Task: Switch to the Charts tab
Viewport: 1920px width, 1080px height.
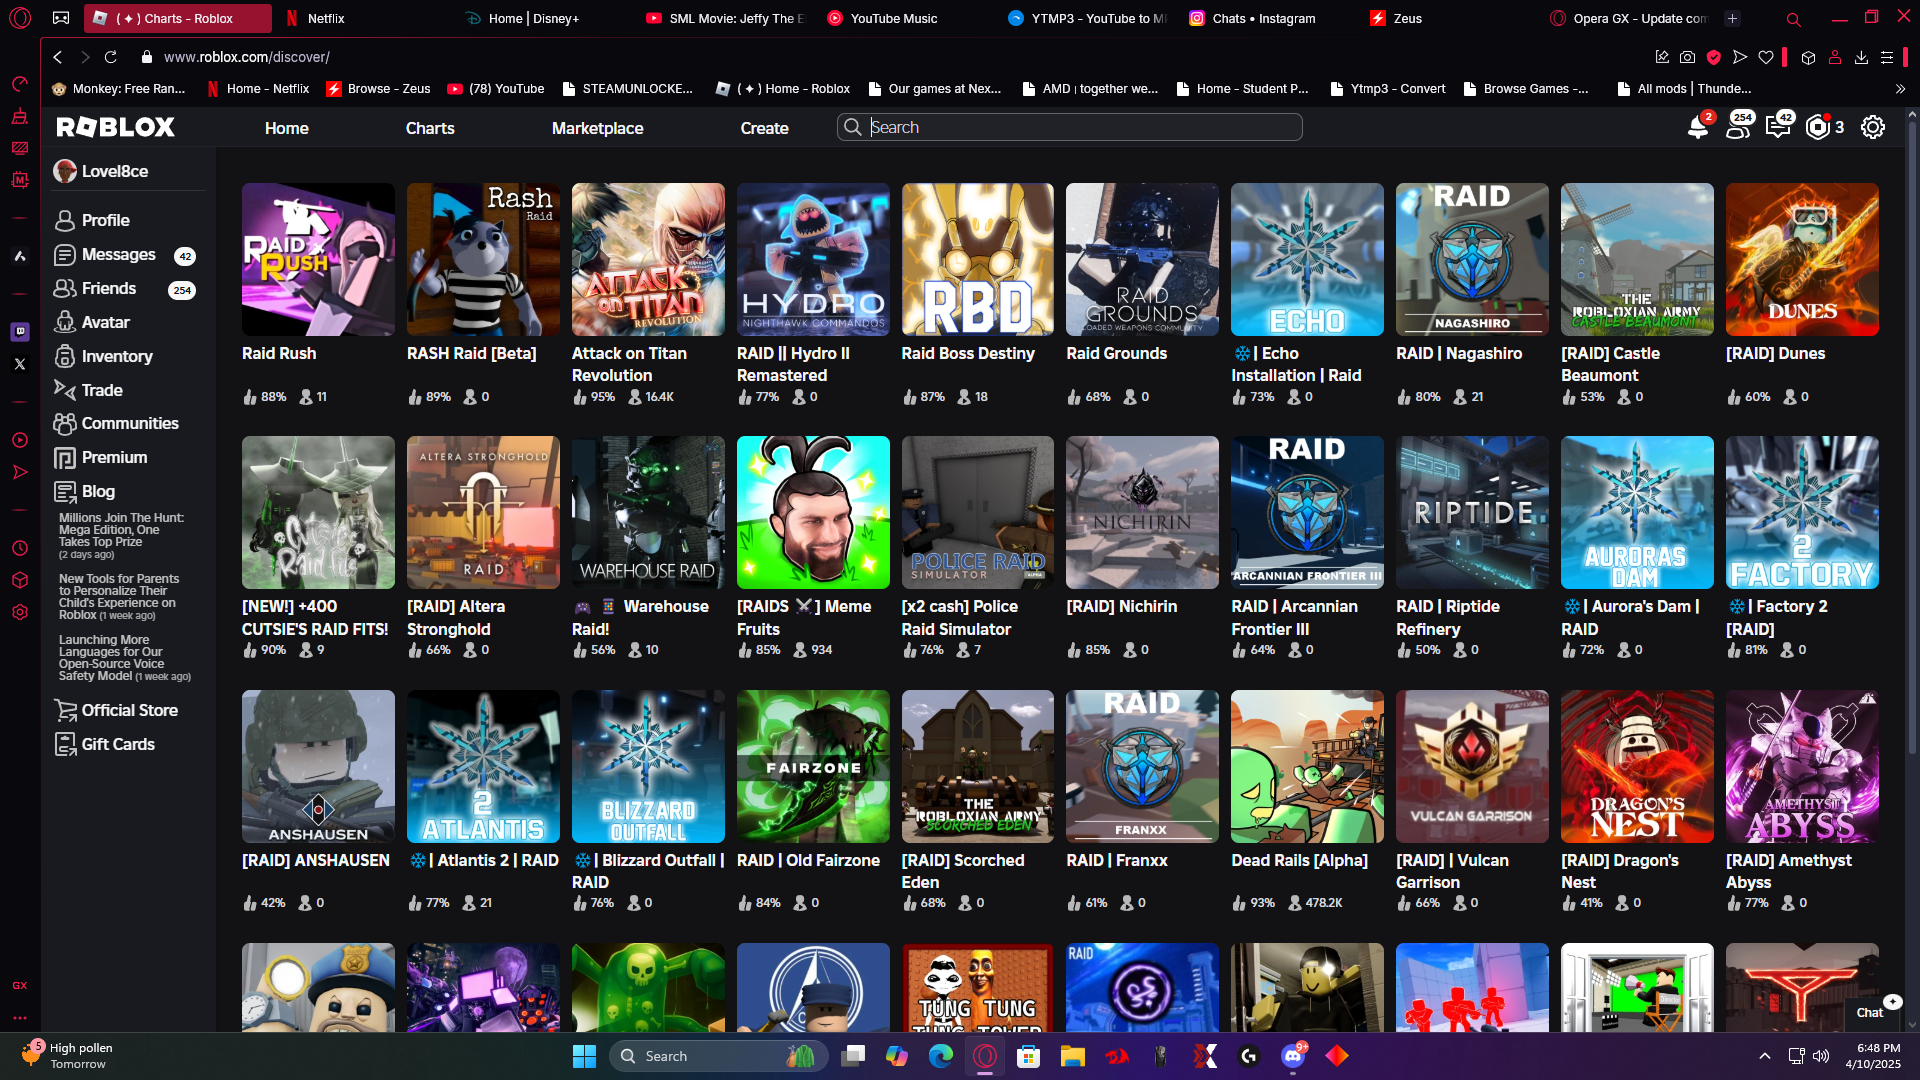Action: click(x=430, y=128)
